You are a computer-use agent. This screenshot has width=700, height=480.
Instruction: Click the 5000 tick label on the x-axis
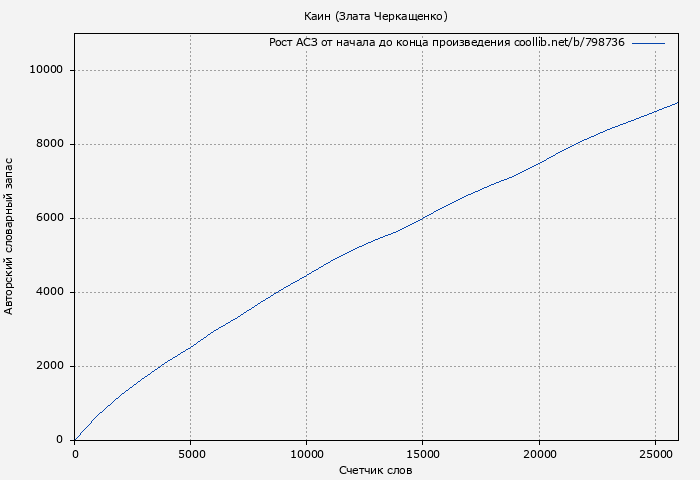coord(191,453)
